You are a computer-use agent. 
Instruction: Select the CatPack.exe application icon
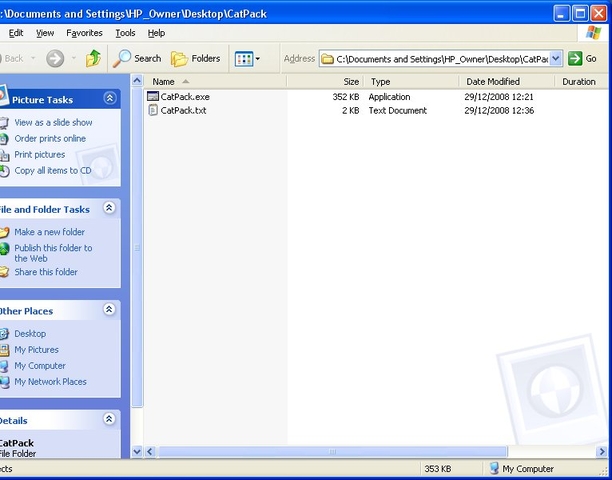click(x=153, y=96)
